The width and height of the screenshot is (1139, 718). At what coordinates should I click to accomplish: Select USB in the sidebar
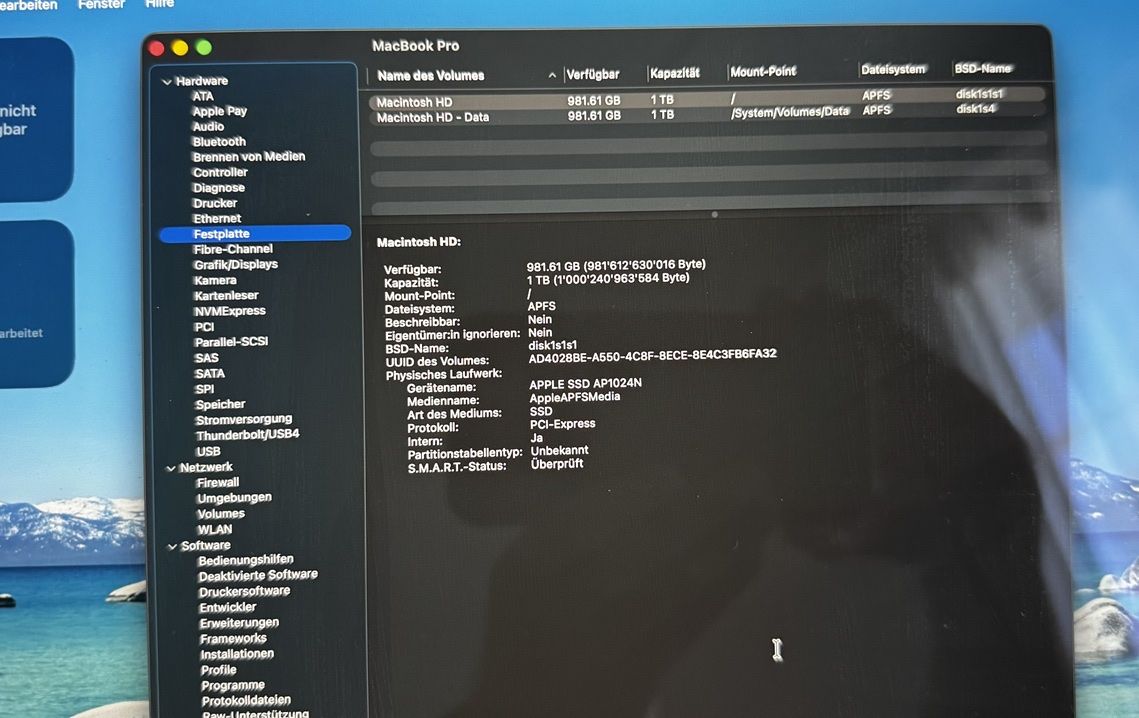pos(208,451)
